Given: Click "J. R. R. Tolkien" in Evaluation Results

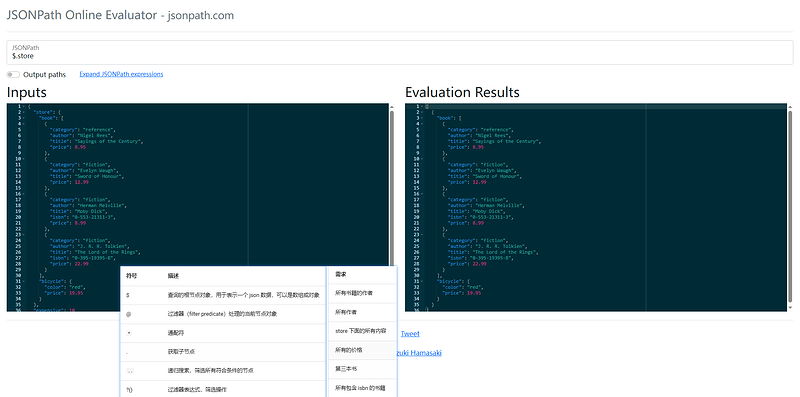Looking at the screenshot, I should [497, 246].
